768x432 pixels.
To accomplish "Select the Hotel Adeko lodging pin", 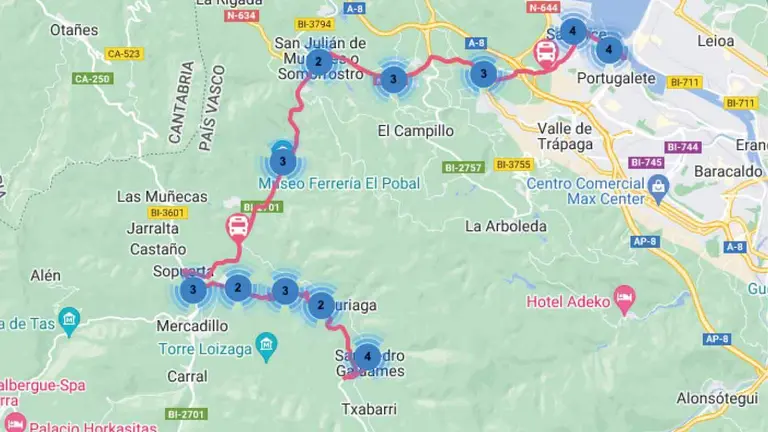I will [624, 300].
